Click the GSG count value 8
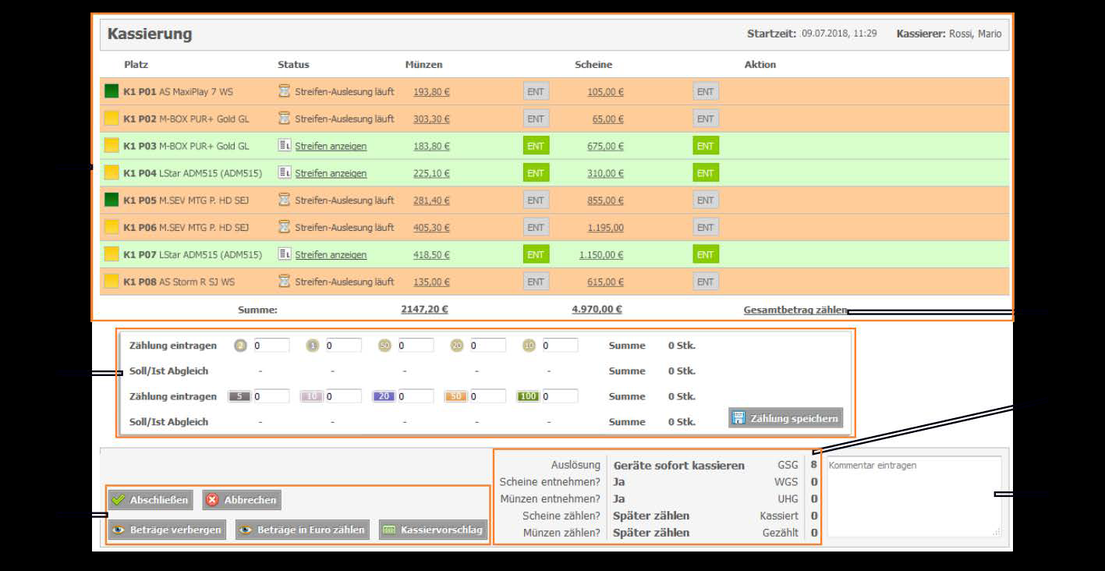The height and width of the screenshot is (571, 1105). (x=814, y=466)
